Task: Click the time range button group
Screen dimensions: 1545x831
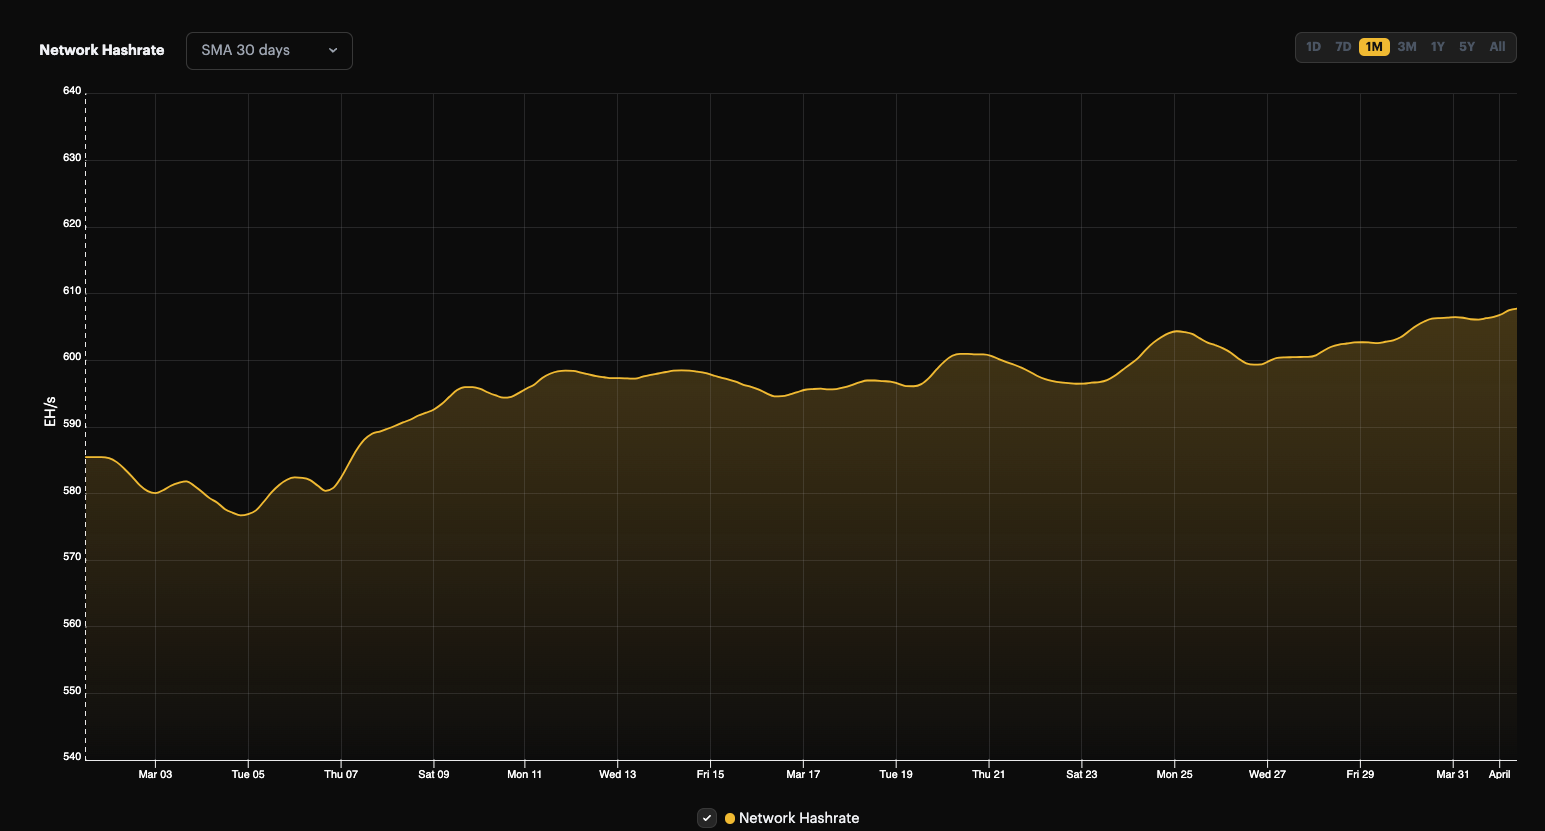Action: pos(1404,46)
